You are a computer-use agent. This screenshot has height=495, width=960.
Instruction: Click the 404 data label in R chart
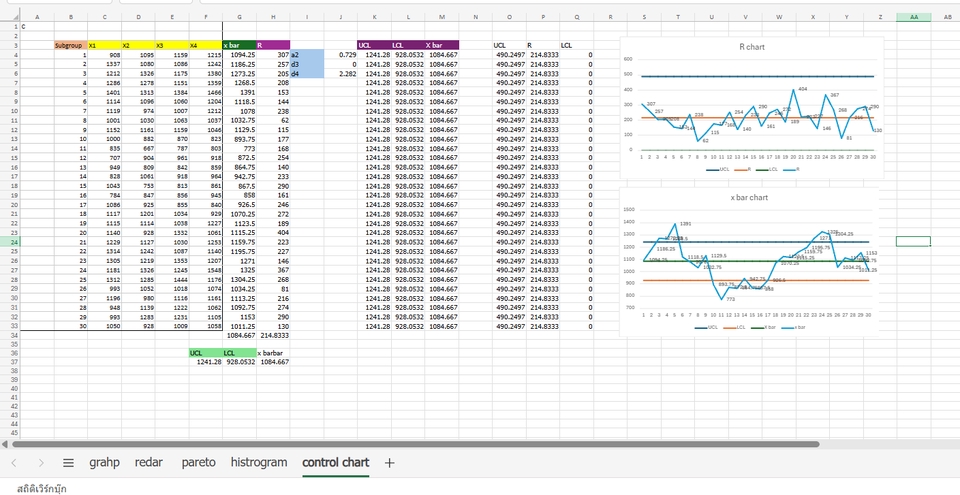pos(803,89)
